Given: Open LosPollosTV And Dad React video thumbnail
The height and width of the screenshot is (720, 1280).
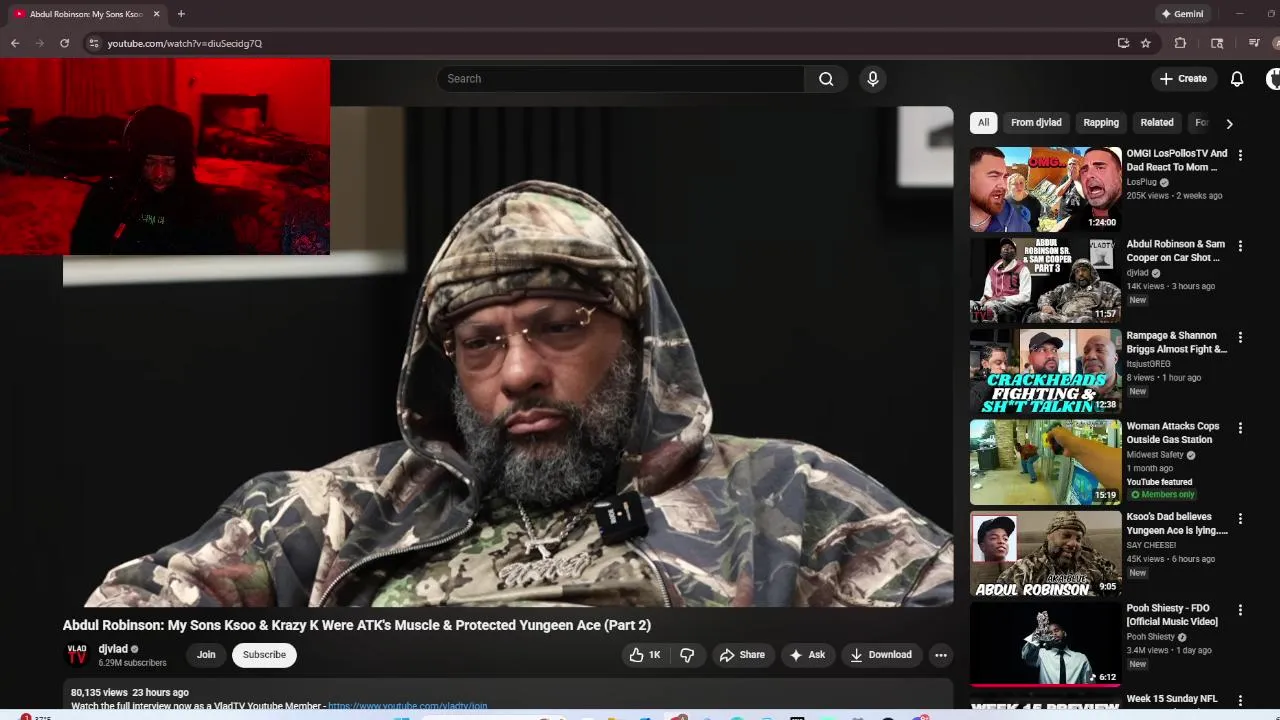Looking at the screenshot, I should [1045, 190].
